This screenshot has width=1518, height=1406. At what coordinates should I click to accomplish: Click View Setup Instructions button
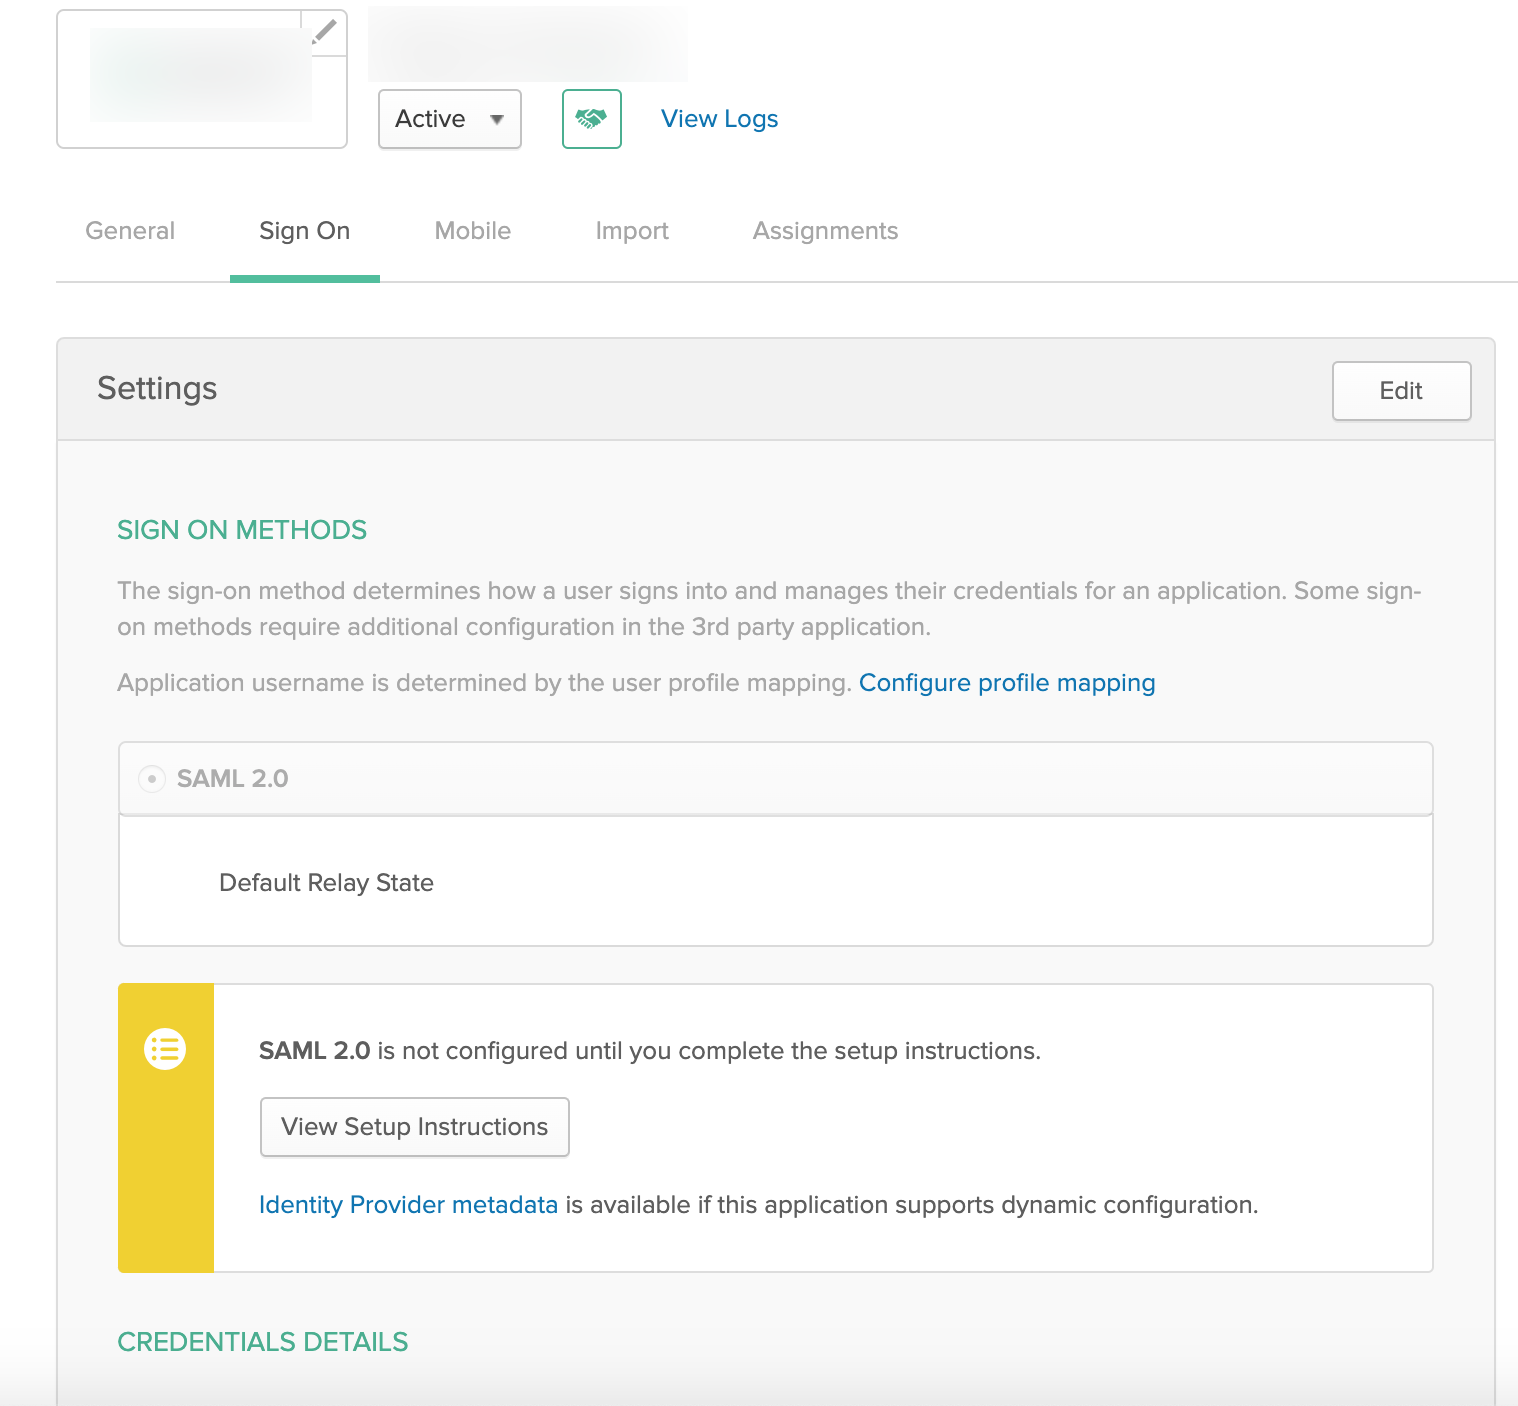coord(415,1127)
